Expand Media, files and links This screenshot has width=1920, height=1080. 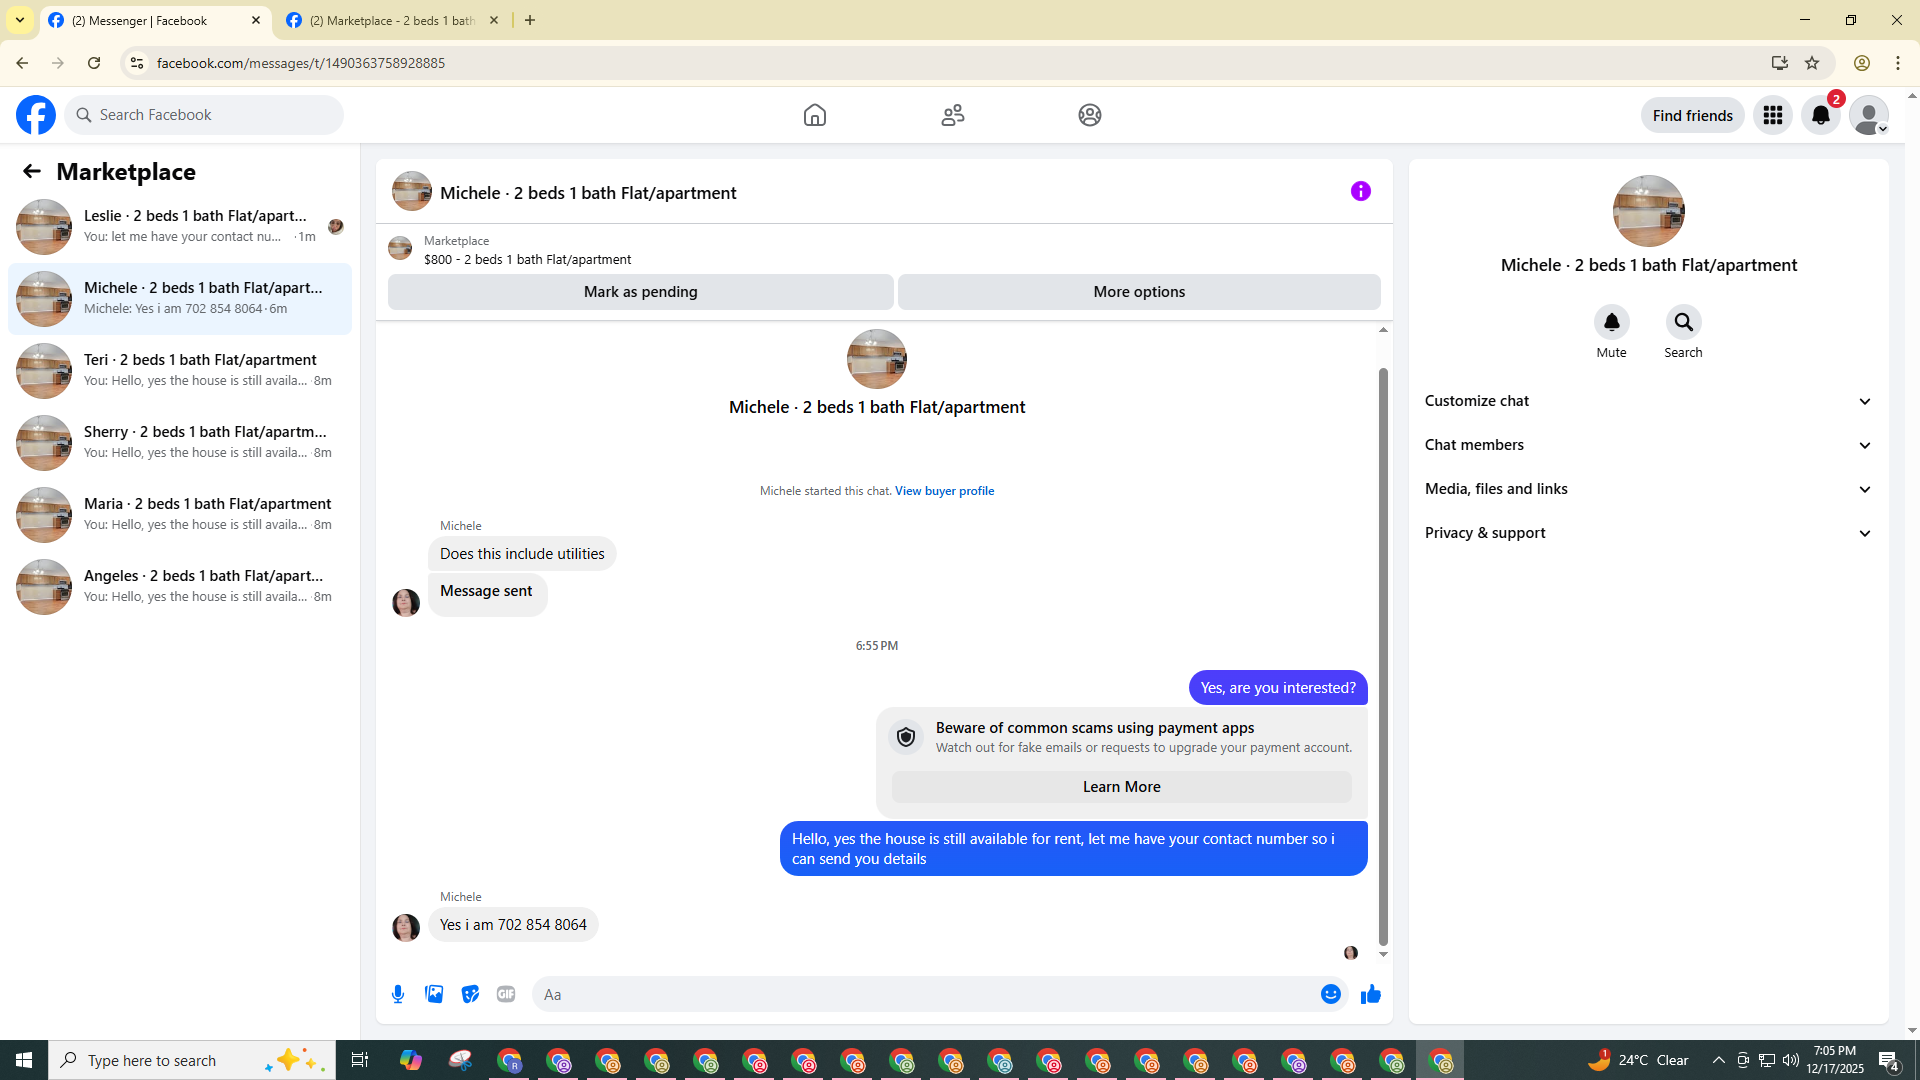pos(1648,489)
